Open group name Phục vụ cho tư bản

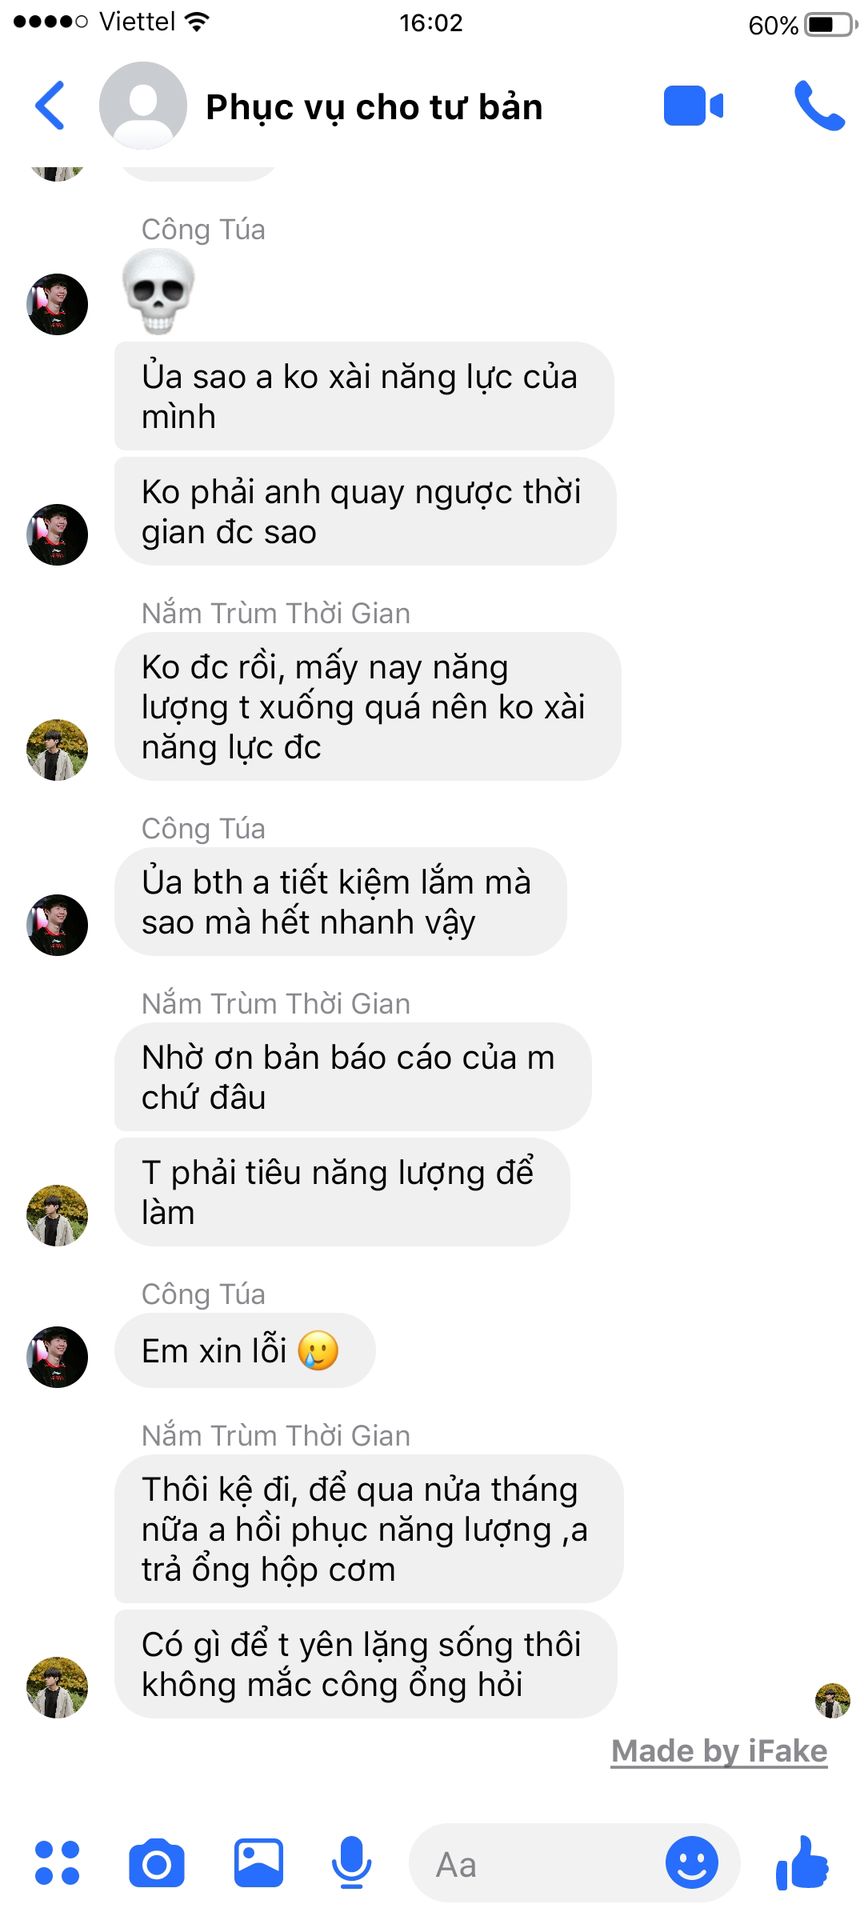(374, 107)
